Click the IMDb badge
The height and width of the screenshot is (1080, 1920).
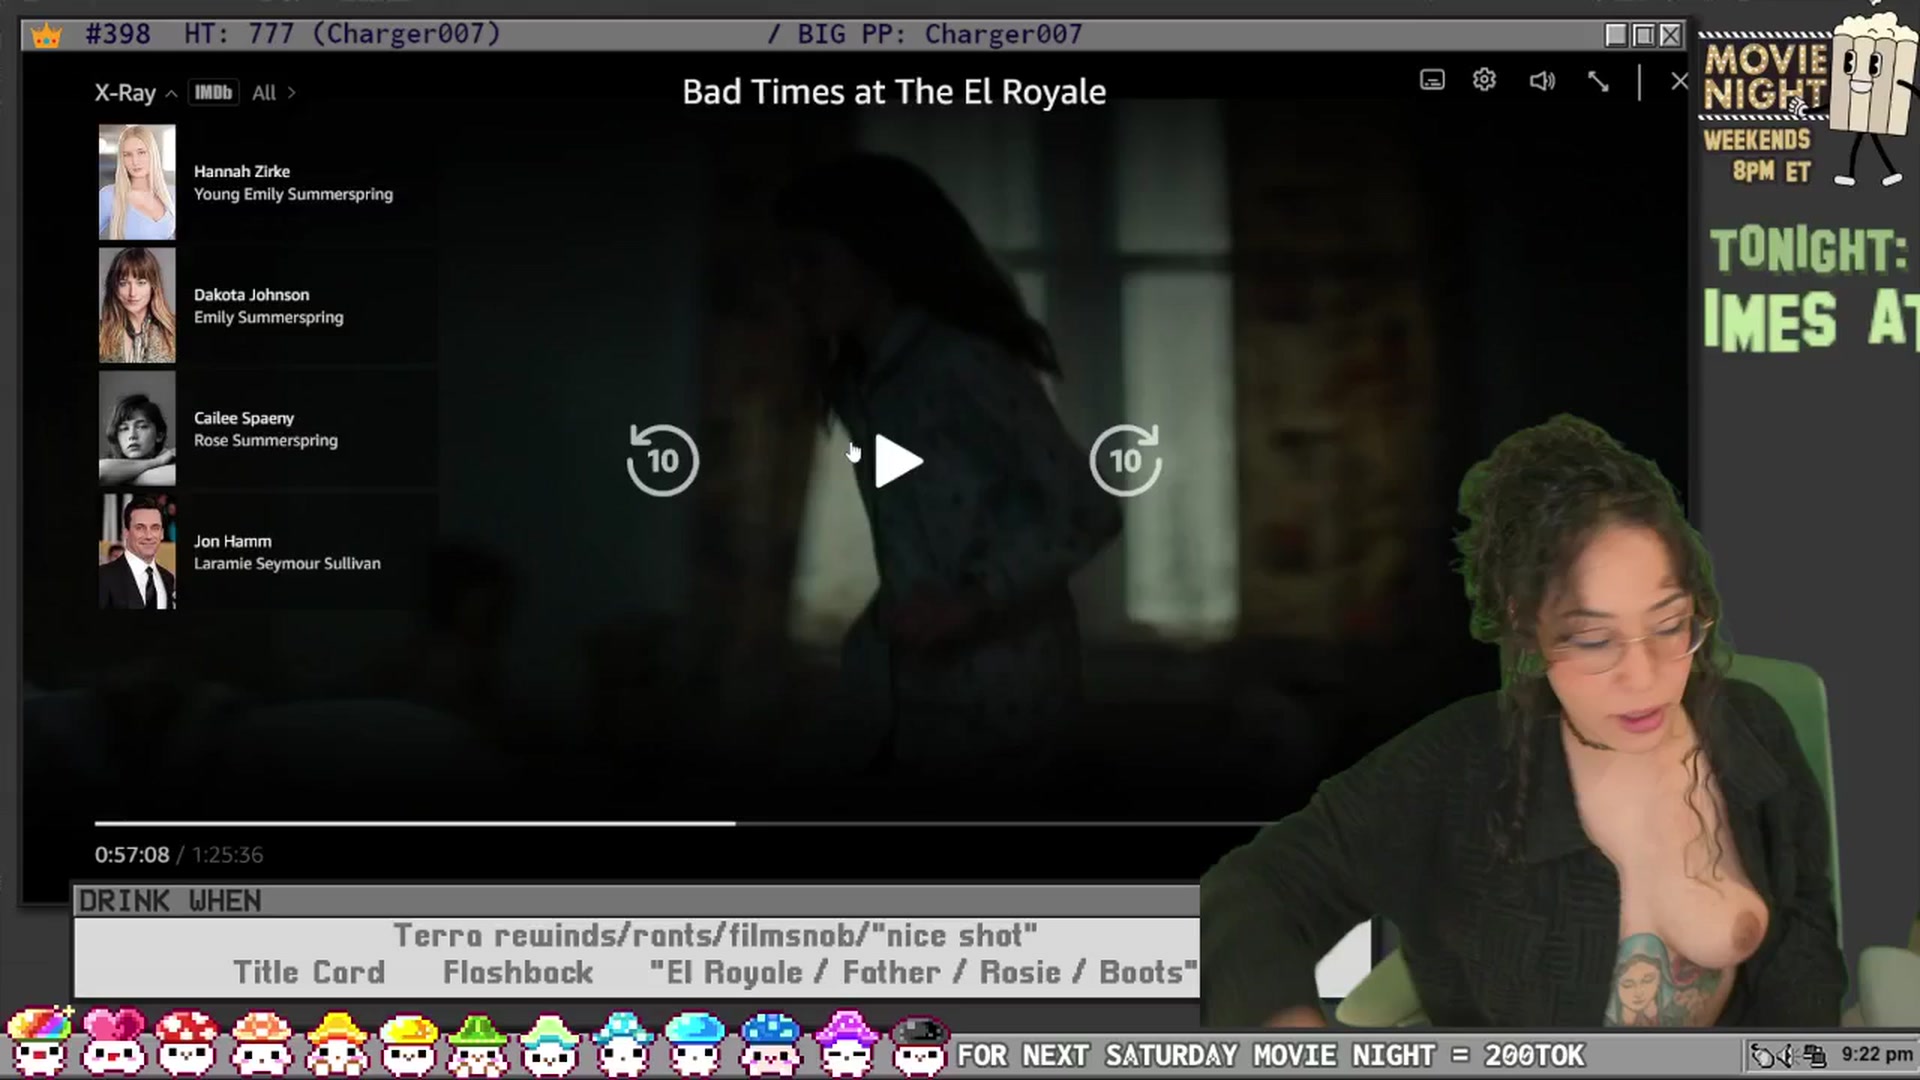(213, 93)
